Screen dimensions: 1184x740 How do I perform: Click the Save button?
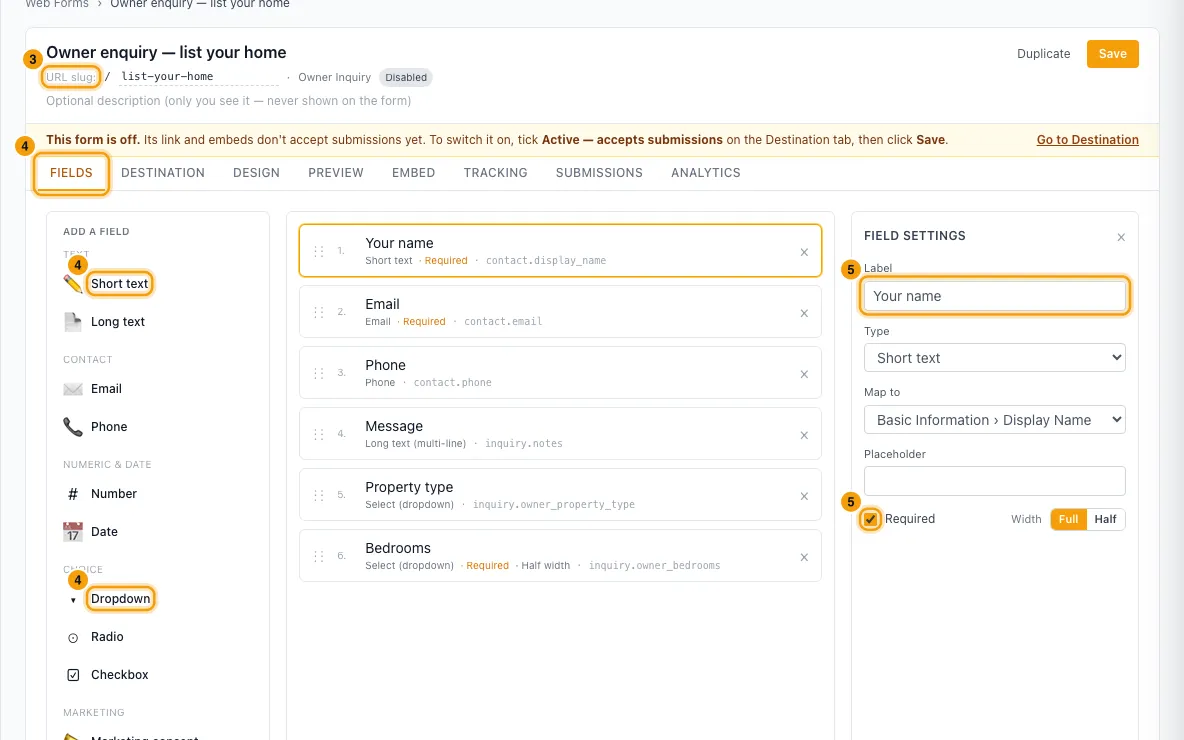tap(1112, 54)
